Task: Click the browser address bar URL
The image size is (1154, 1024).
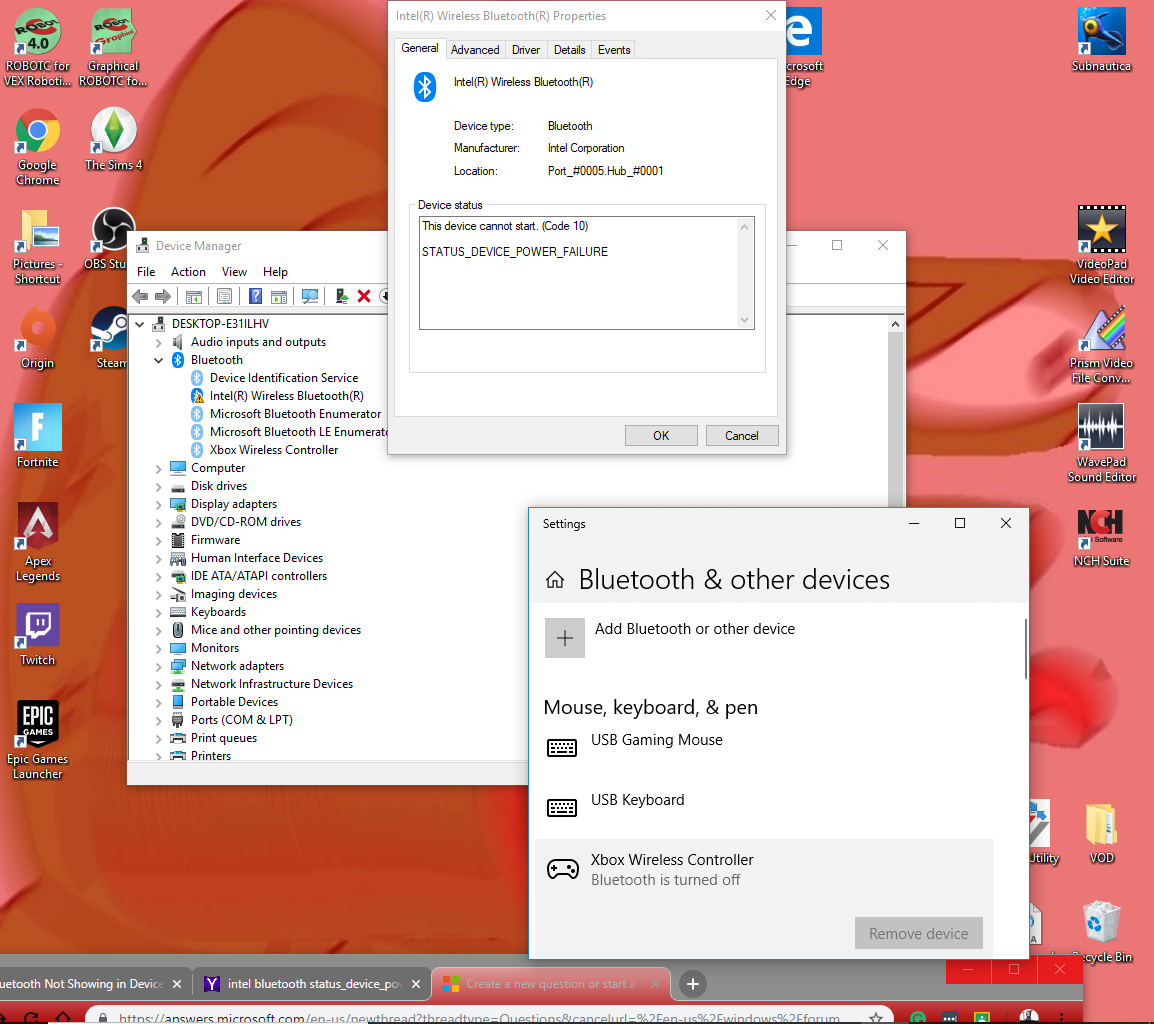Action: click(x=478, y=1017)
